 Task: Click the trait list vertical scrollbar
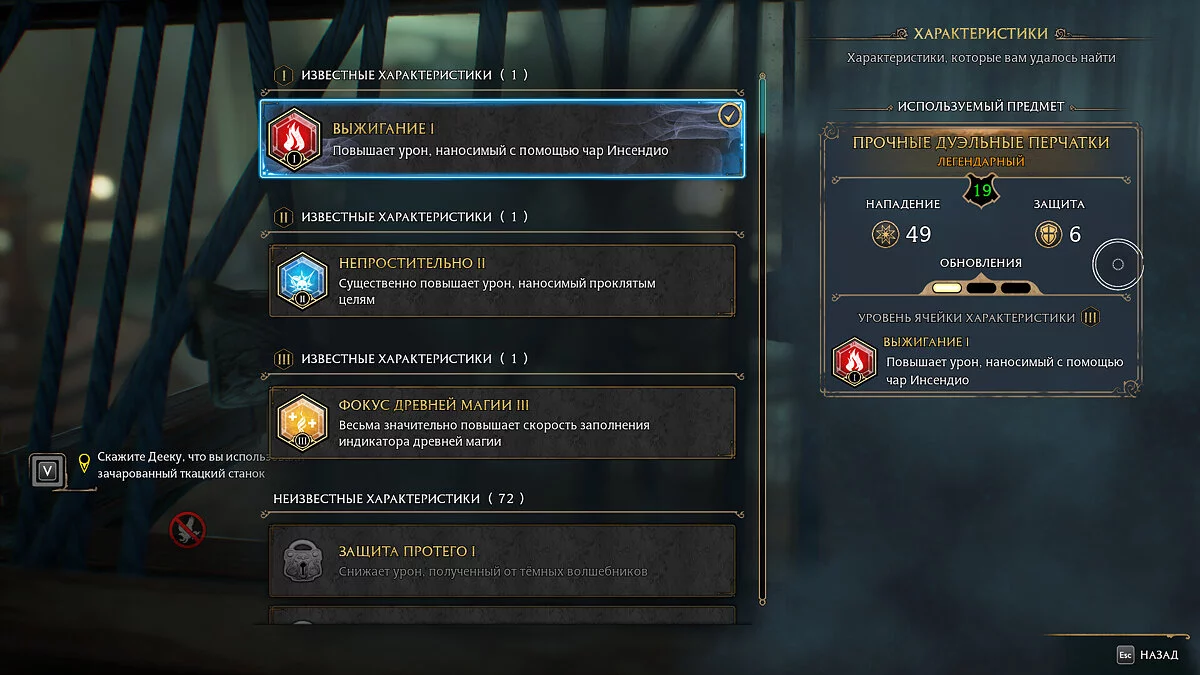point(762,340)
